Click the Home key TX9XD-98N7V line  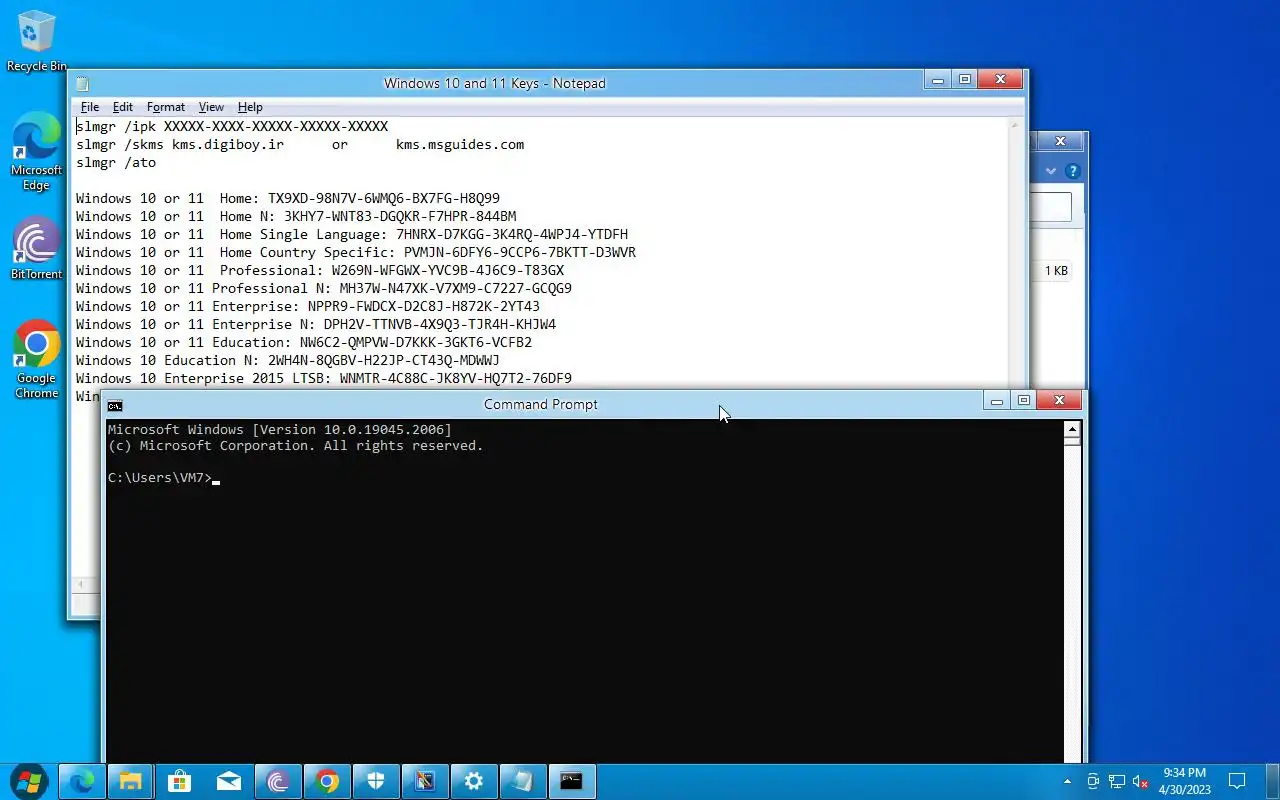point(288,199)
